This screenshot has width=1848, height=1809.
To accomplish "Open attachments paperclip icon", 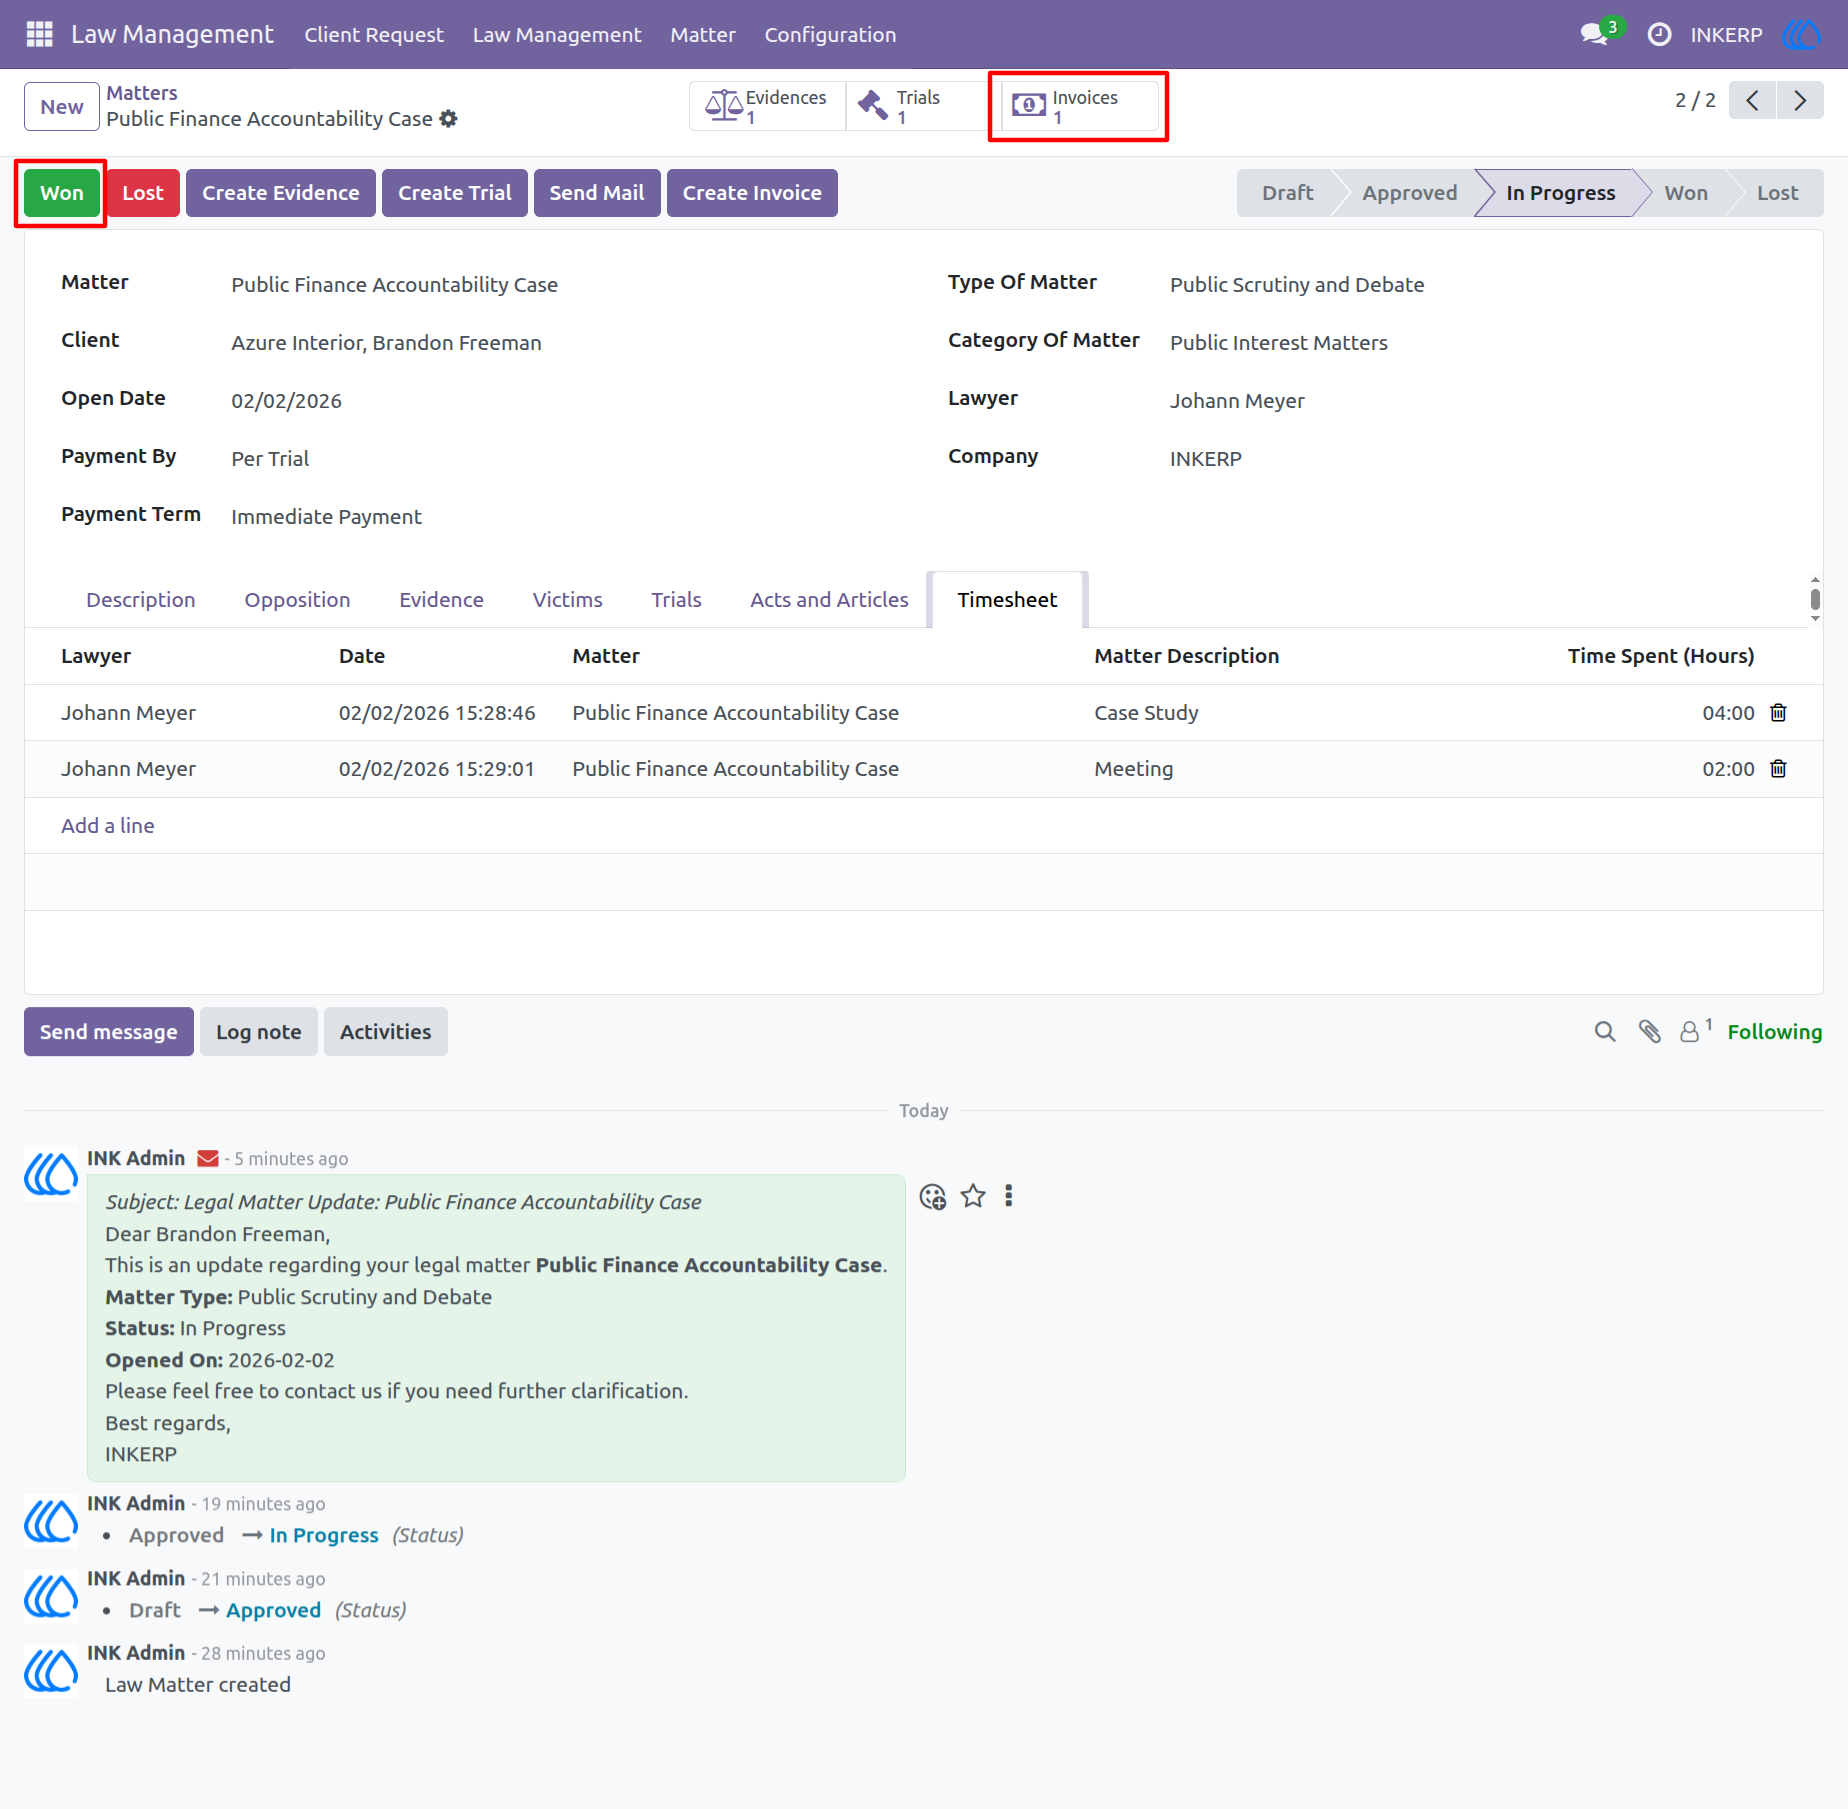I will [x=1649, y=1031].
